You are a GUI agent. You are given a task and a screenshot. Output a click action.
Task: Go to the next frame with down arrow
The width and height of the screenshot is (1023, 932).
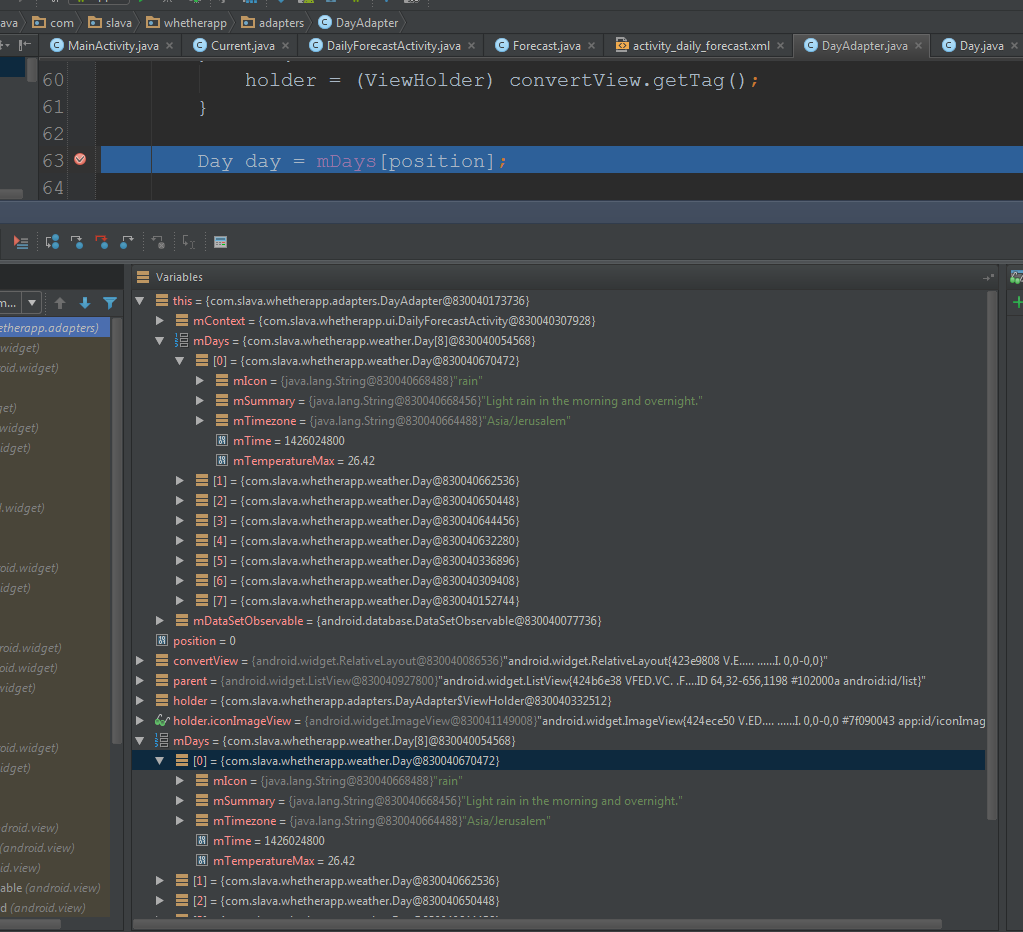(85, 303)
